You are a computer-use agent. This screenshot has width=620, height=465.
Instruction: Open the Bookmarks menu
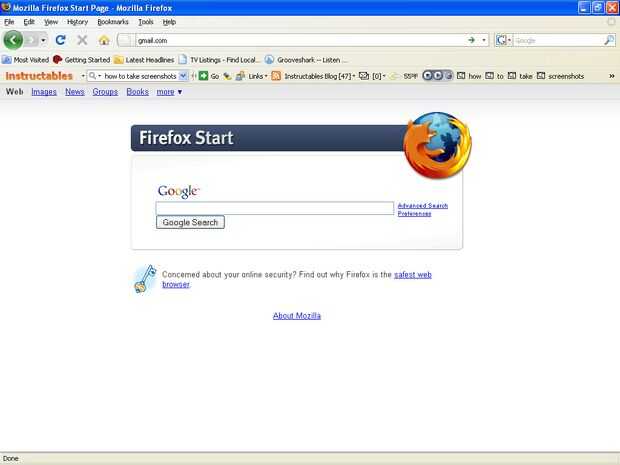tap(113, 22)
